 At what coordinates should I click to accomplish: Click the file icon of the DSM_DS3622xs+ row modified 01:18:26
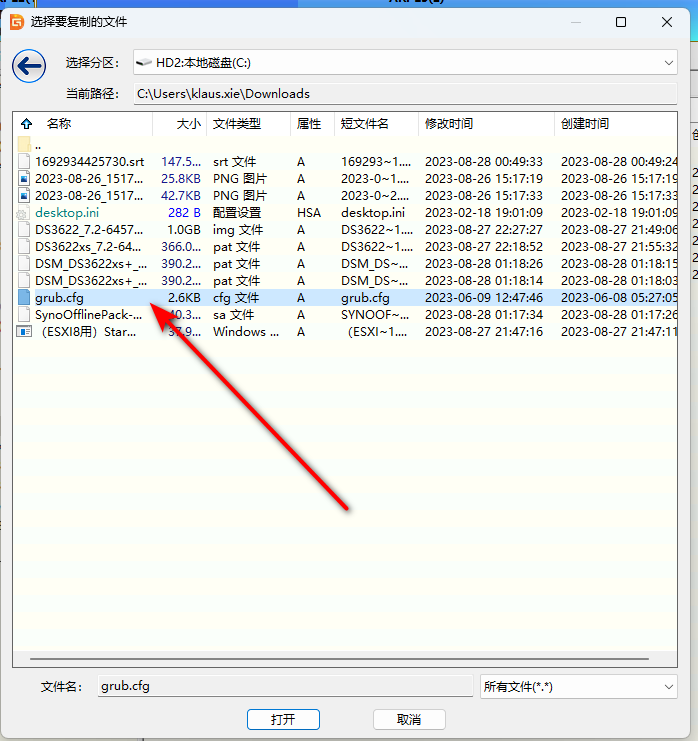pyautogui.click(x=24, y=264)
